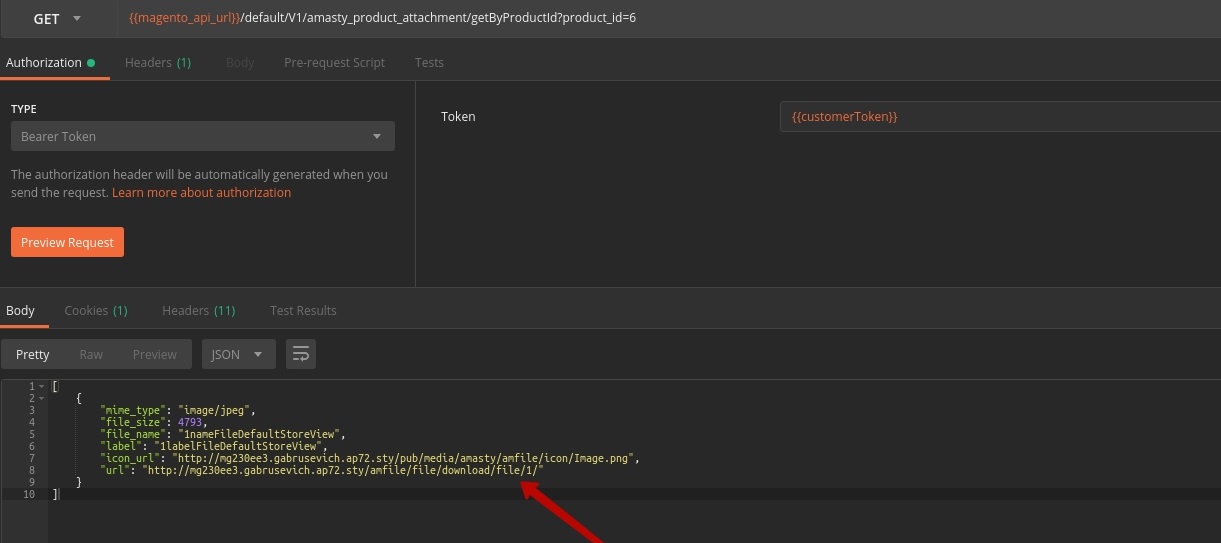Image resolution: width=1221 pixels, height=543 pixels.
Task: Select the response Body tab
Action: 20,310
